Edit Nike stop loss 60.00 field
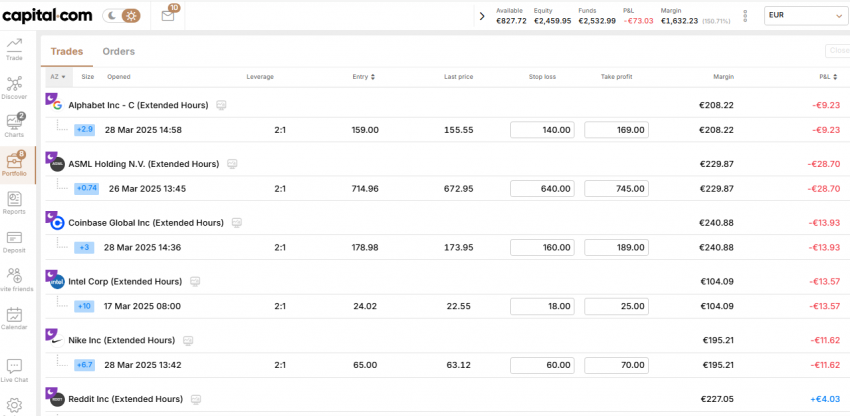The width and height of the screenshot is (850, 416). (x=542, y=365)
